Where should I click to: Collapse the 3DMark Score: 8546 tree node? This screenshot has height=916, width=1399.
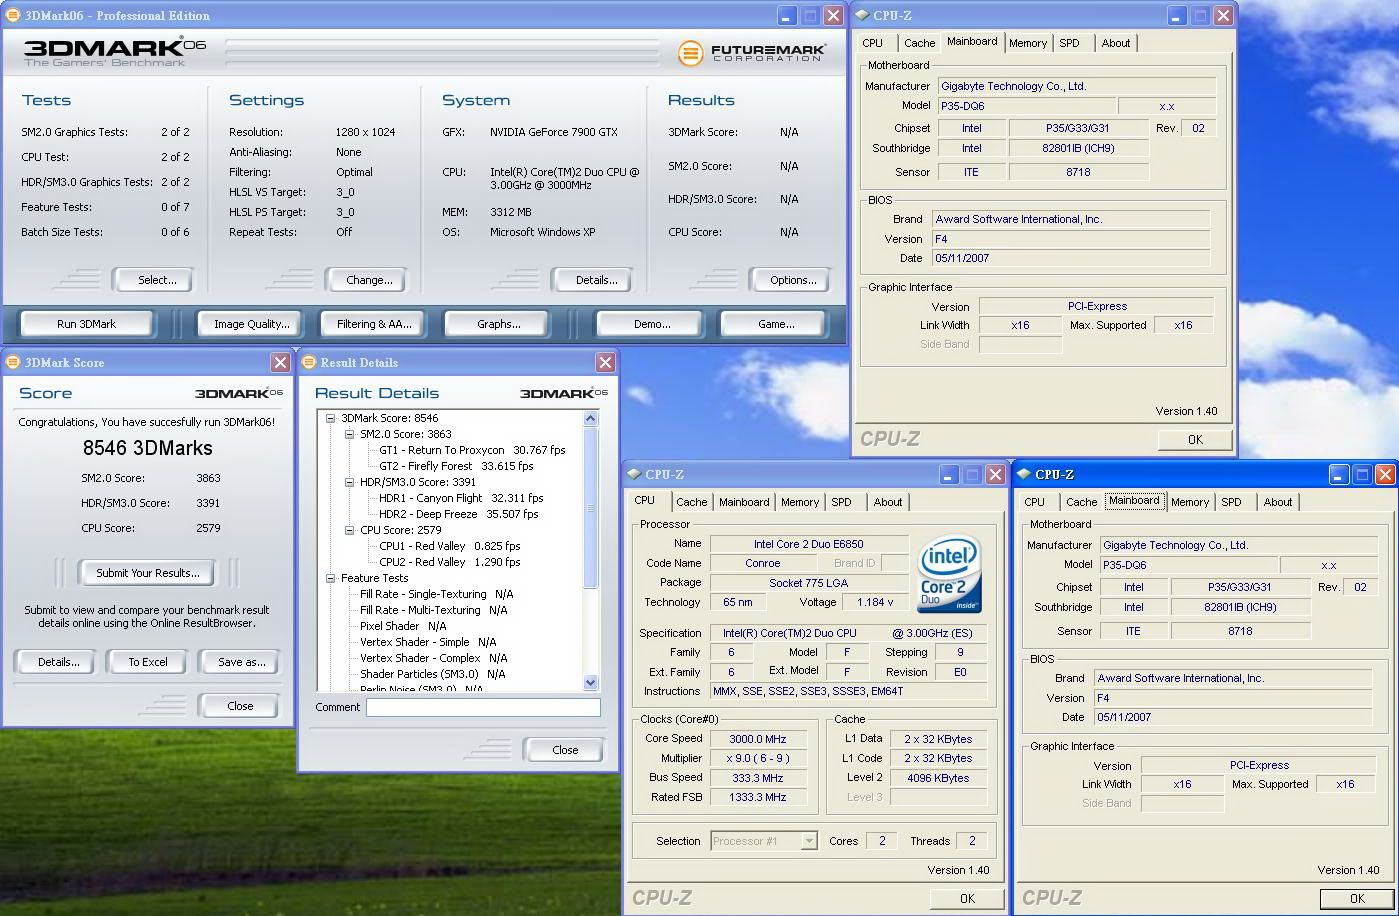point(331,418)
